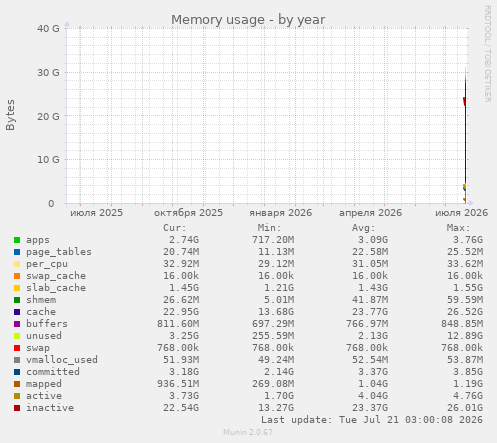The height and width of the screenshot is (443, 497).
Task: Click the 'shmem' legend label
Action: pyautogui.click(x=41, y=300)
